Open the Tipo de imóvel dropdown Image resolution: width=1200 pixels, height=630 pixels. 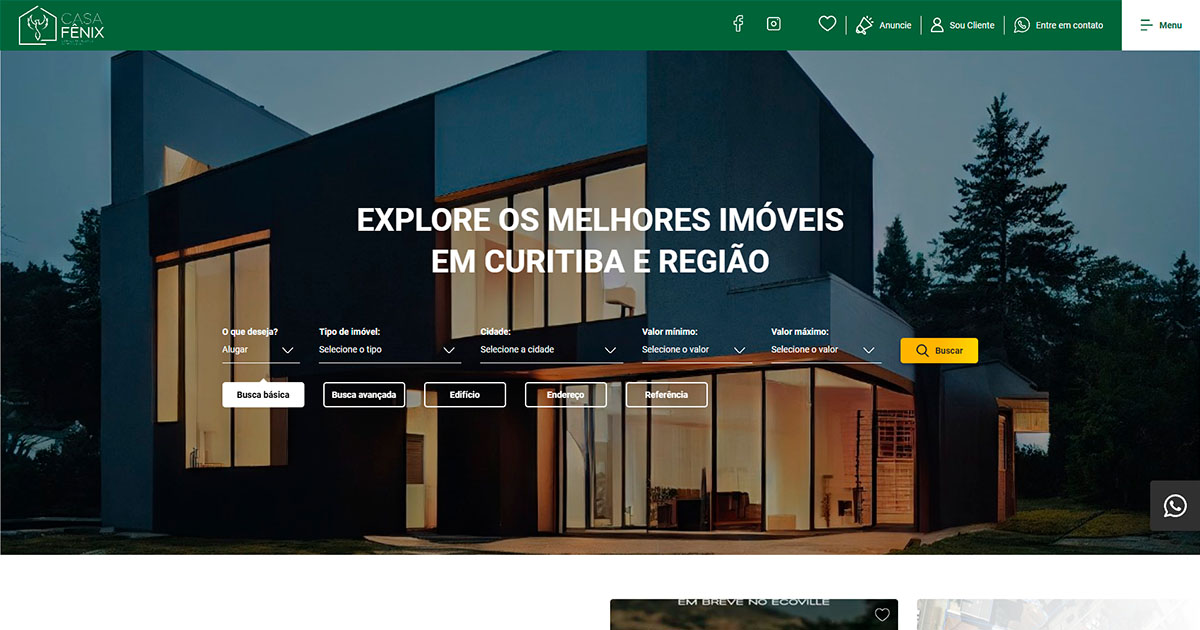[390, 350]
